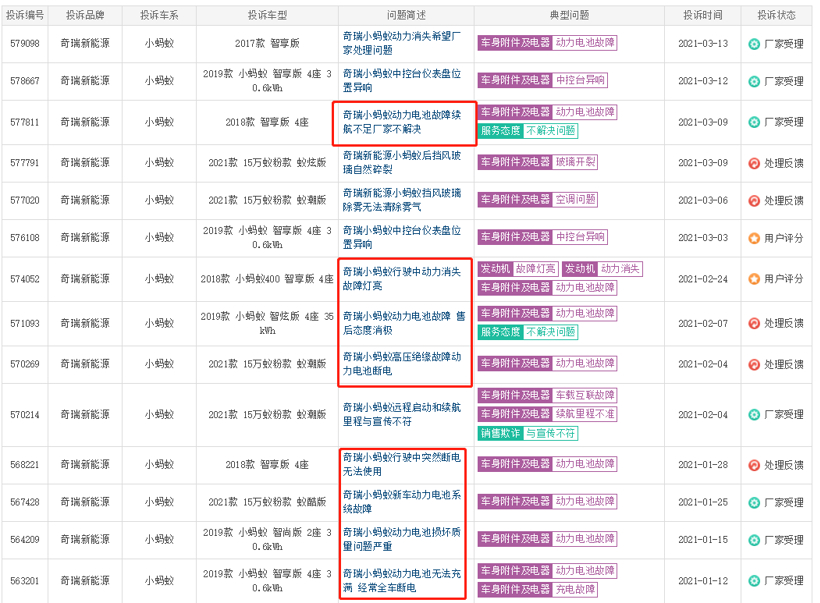Click 车载互联故障 tag in row 570214
Image resolution: width=820 pixels, height=603 pixels.
pos(585,395)
